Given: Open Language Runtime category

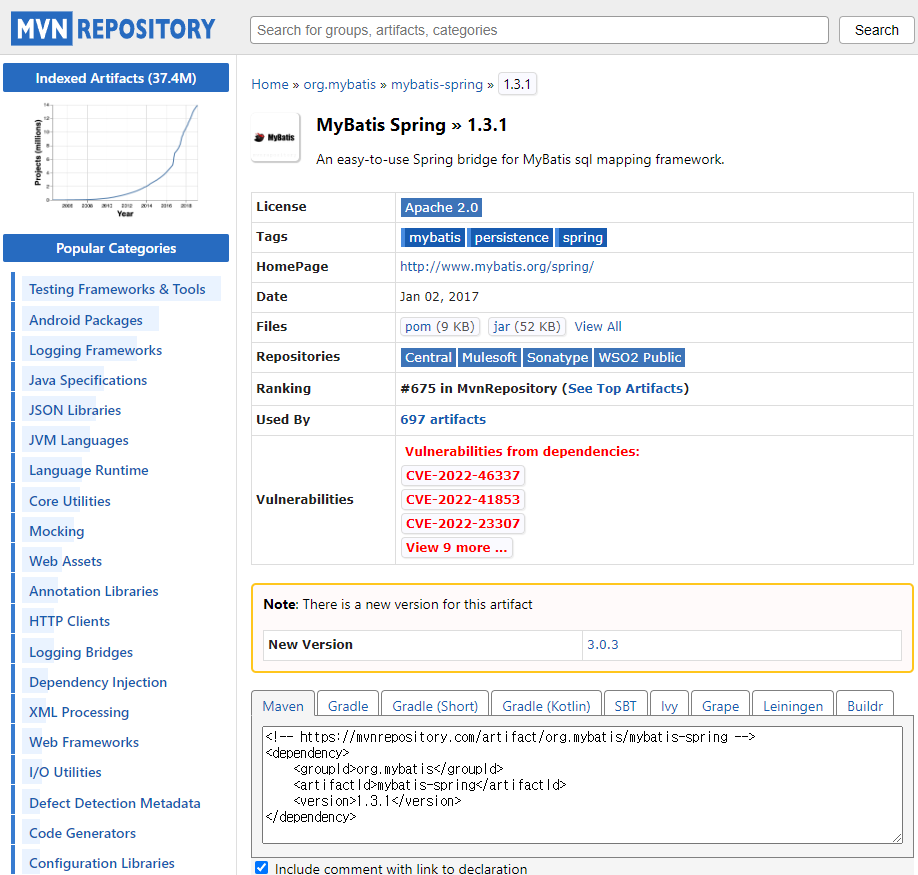Looking at the screenshot, I should (88, 470).
